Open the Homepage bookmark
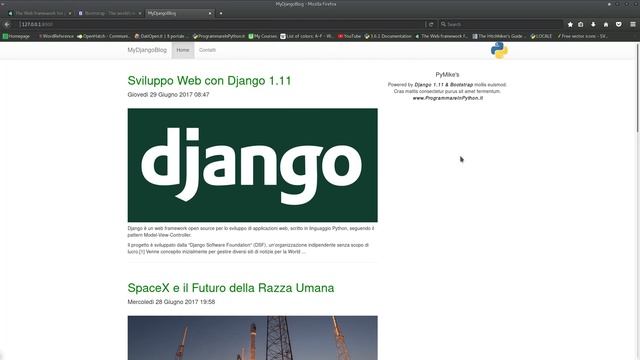Image resolution: width=640 pixels, height=360 pixels. pyautogui.click(x=16, y=36)
